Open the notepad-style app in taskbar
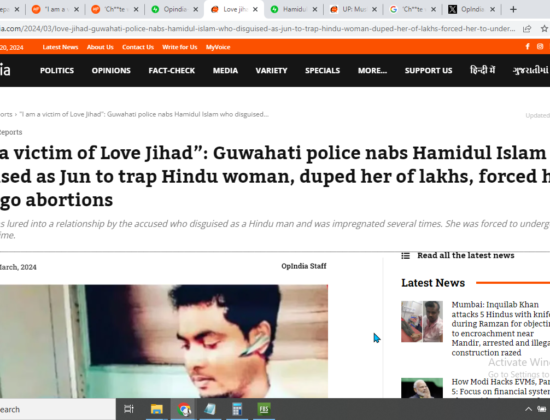 tap(210, 409)
